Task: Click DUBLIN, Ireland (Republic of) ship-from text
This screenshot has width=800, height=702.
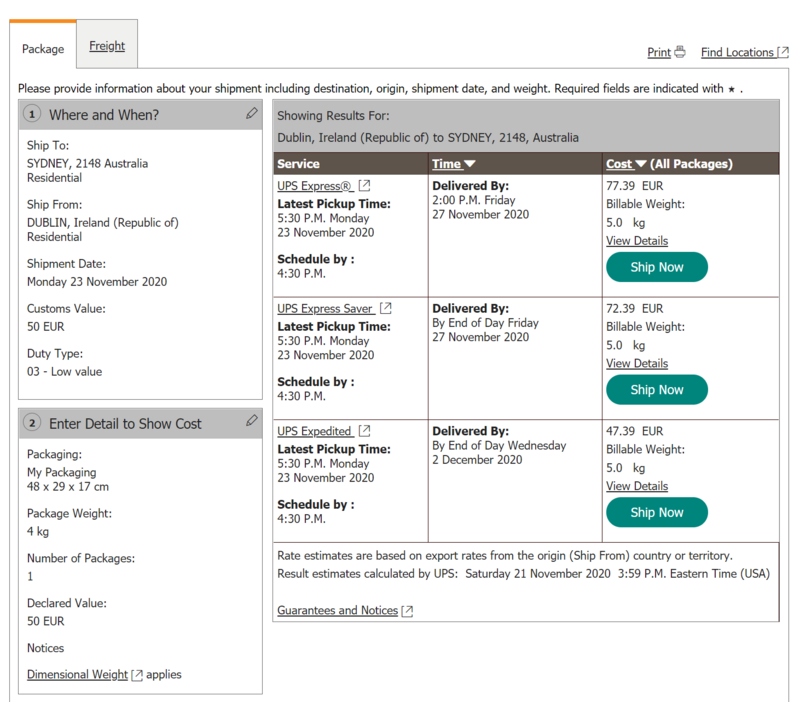Action: pos(103,223)
